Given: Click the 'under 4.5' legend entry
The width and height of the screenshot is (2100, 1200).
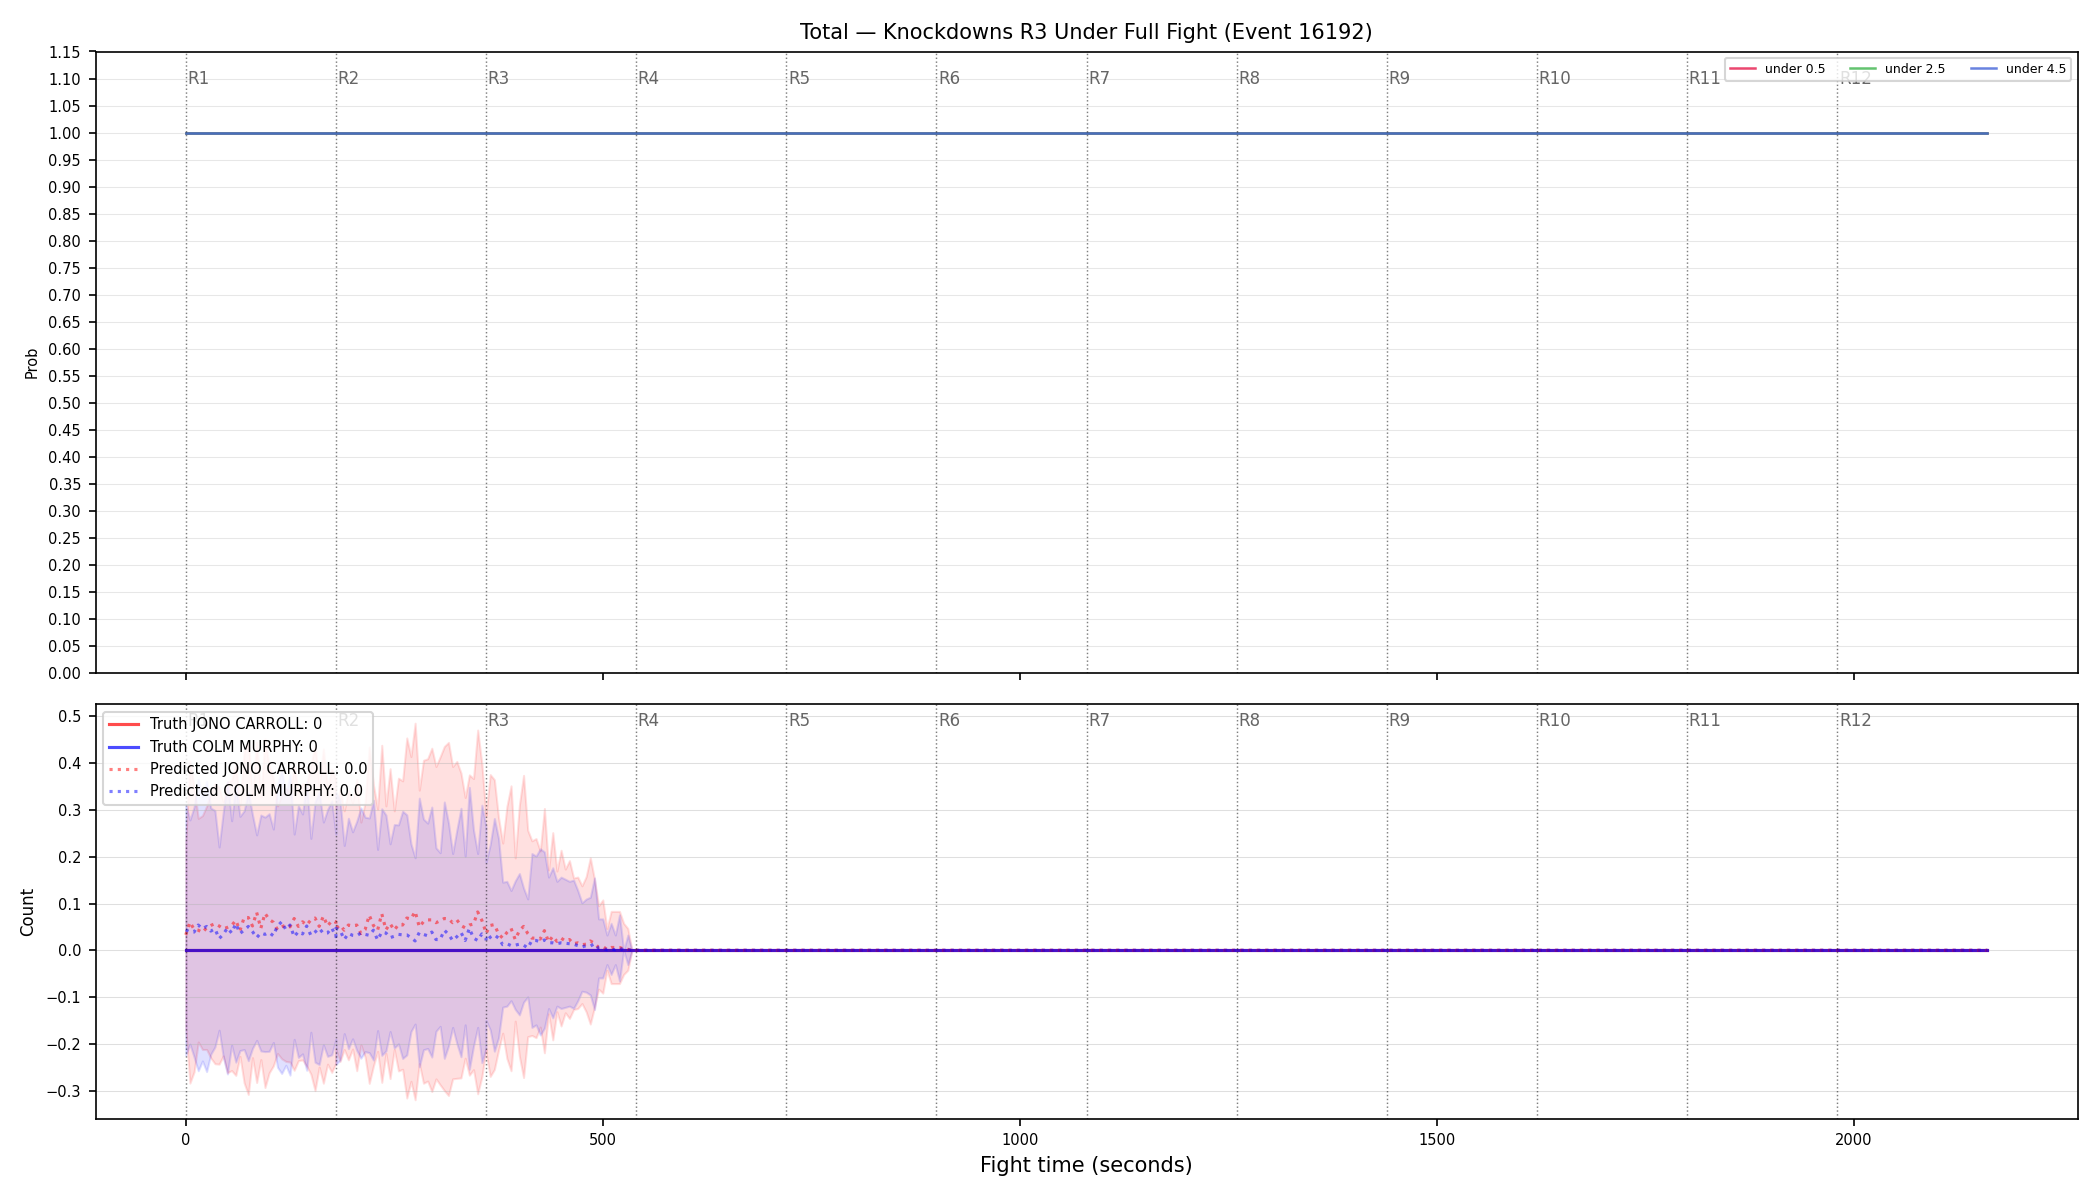Looking at the screenshot, I should (x=2018, y=69).
